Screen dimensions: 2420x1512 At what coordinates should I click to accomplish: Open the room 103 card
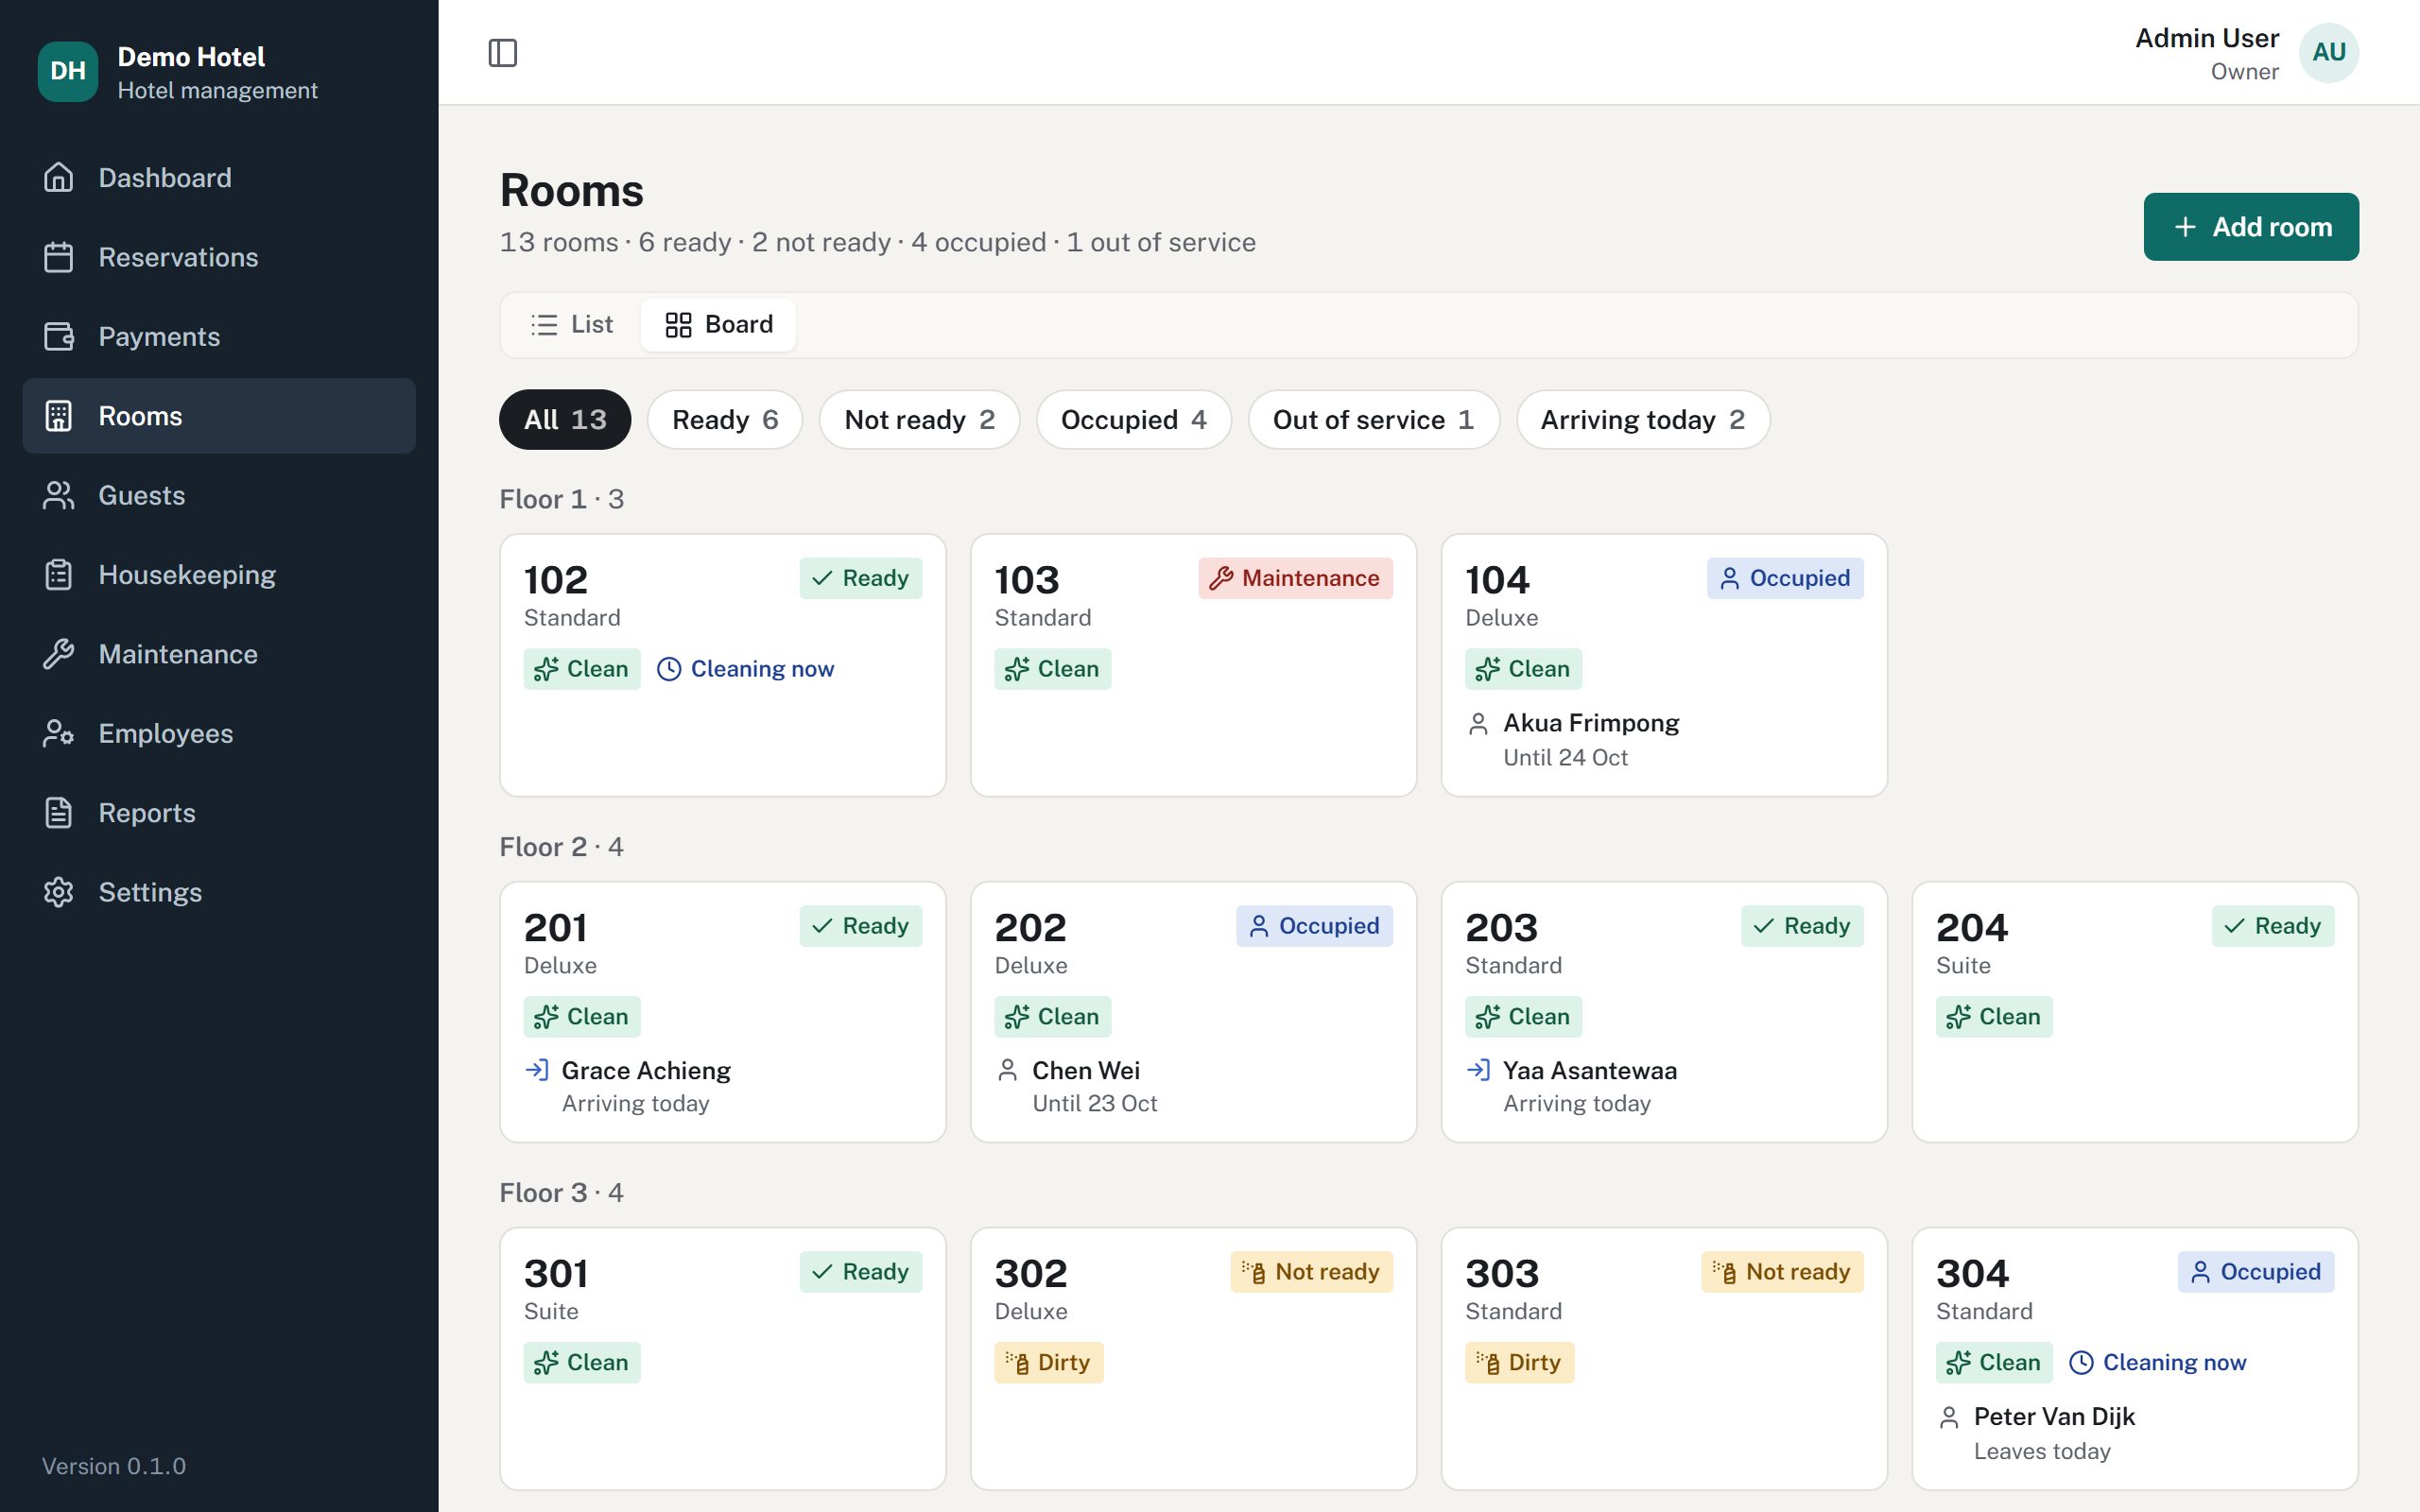pos(1193,665)
